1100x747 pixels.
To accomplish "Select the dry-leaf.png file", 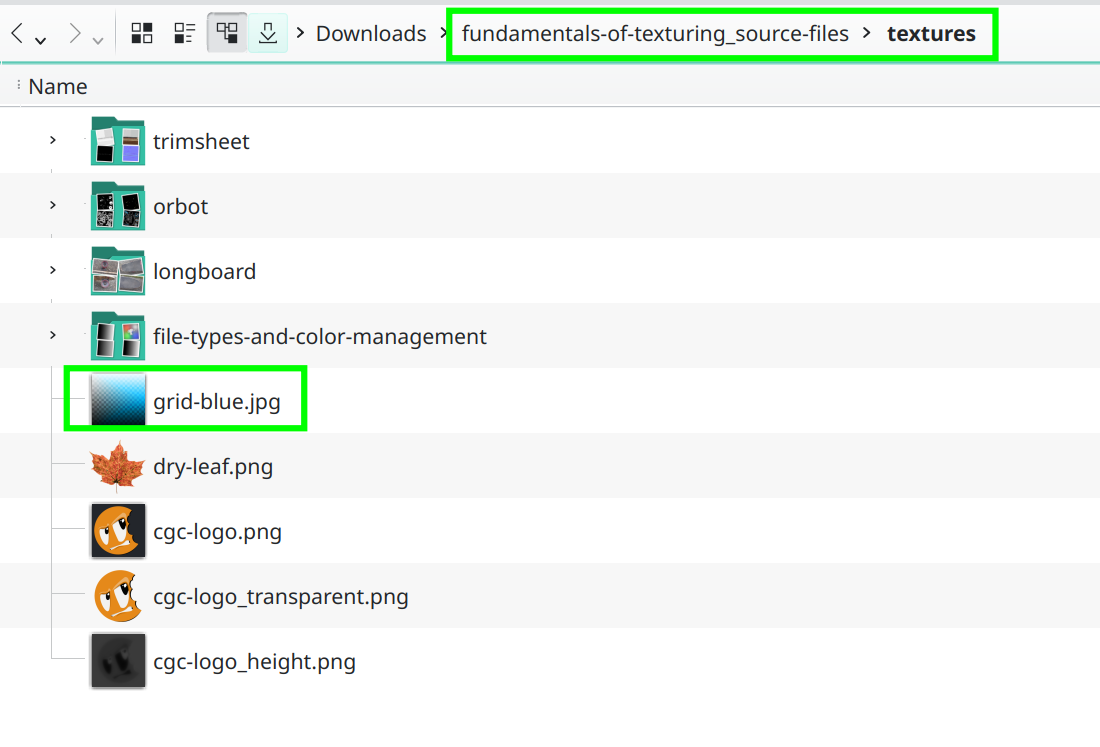I will (212, 467).
